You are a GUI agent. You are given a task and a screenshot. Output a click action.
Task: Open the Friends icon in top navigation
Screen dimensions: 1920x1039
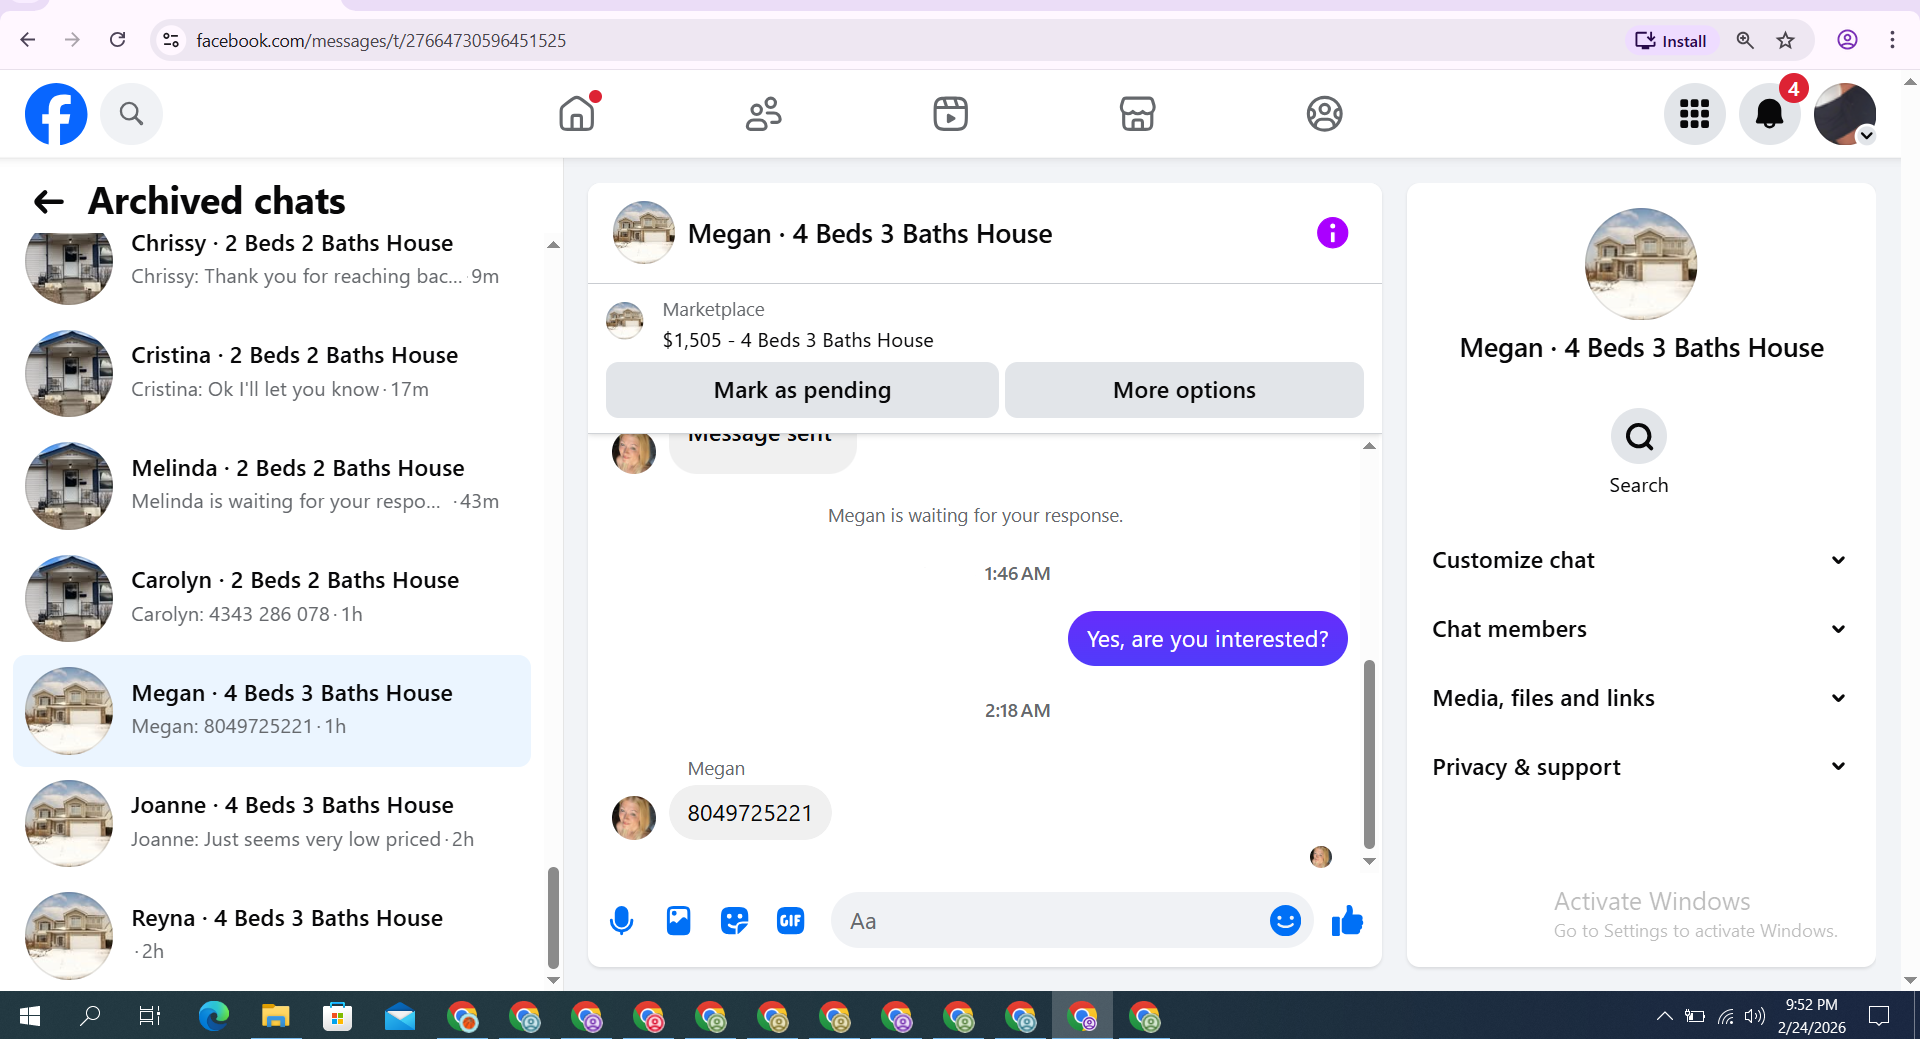[x=764, y=114]
